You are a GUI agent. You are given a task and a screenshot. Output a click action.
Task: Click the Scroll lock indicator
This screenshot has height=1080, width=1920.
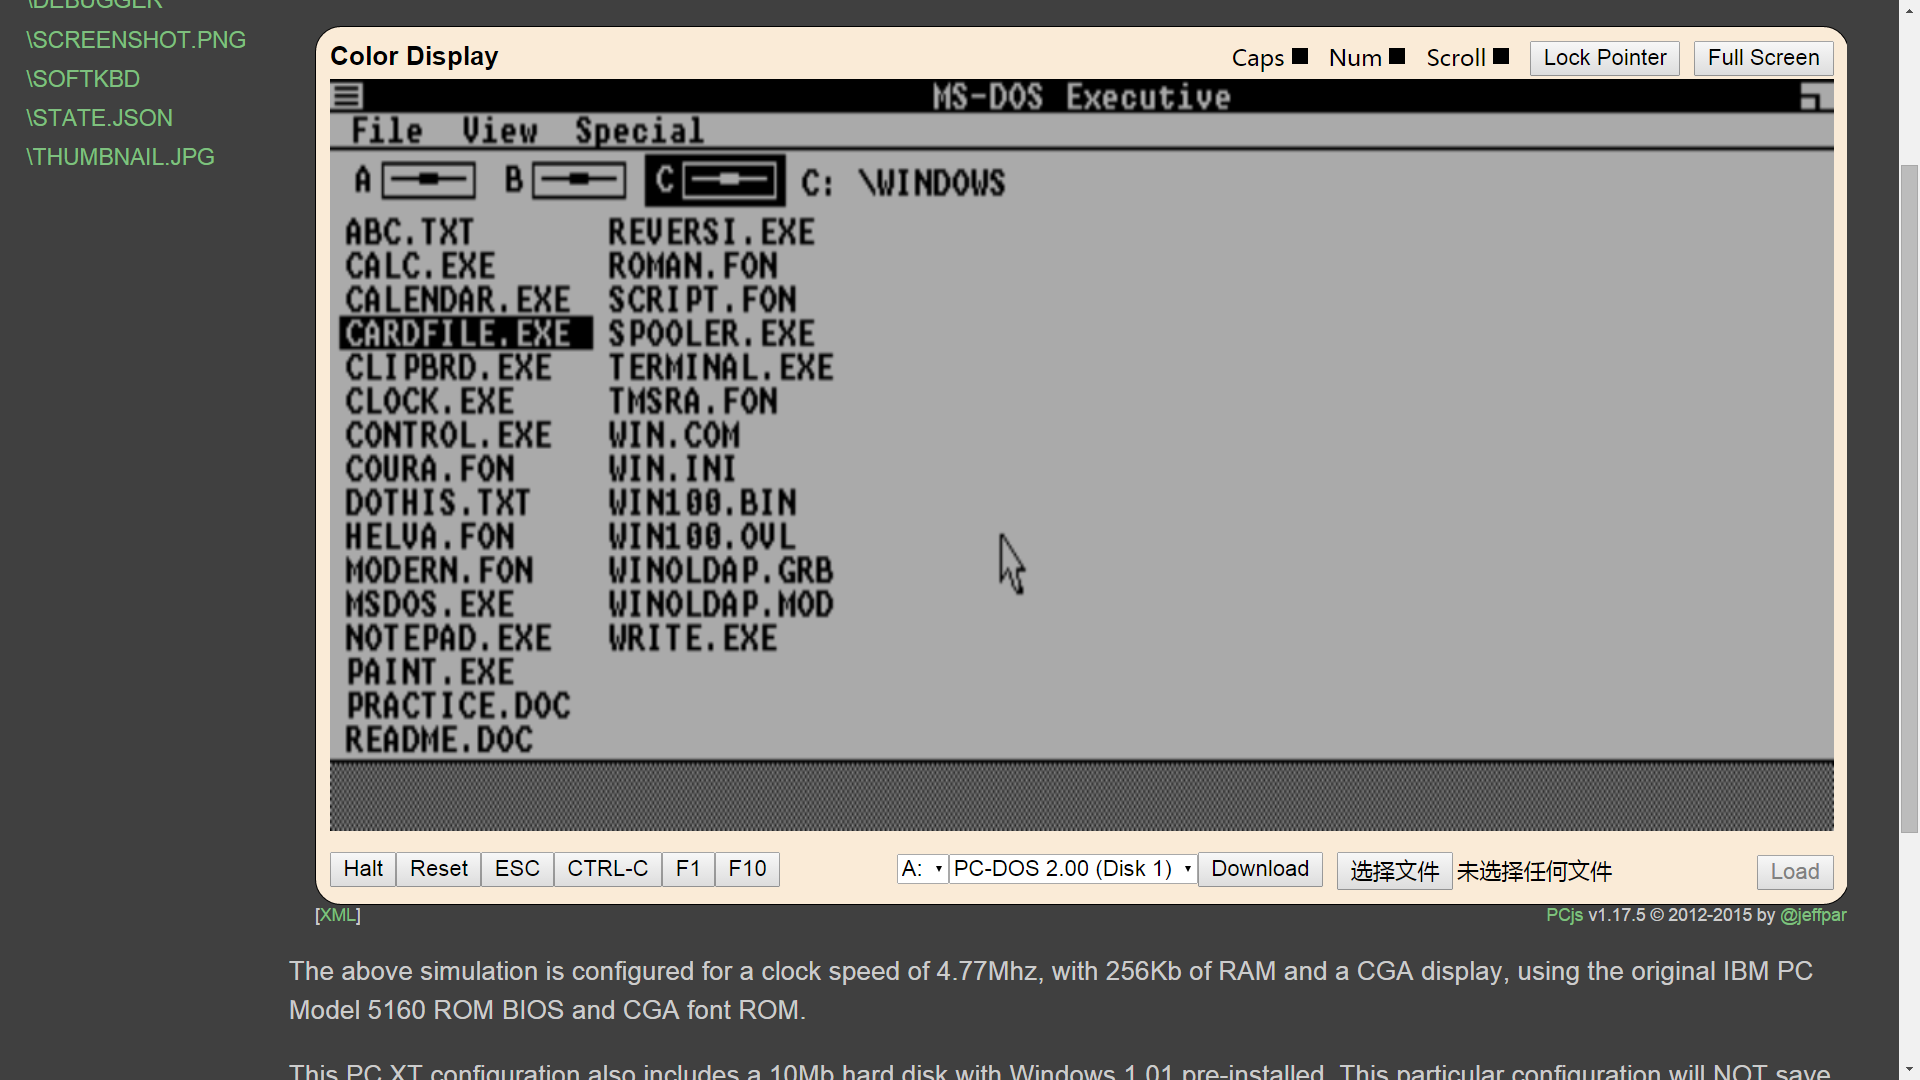(1501, 57)
